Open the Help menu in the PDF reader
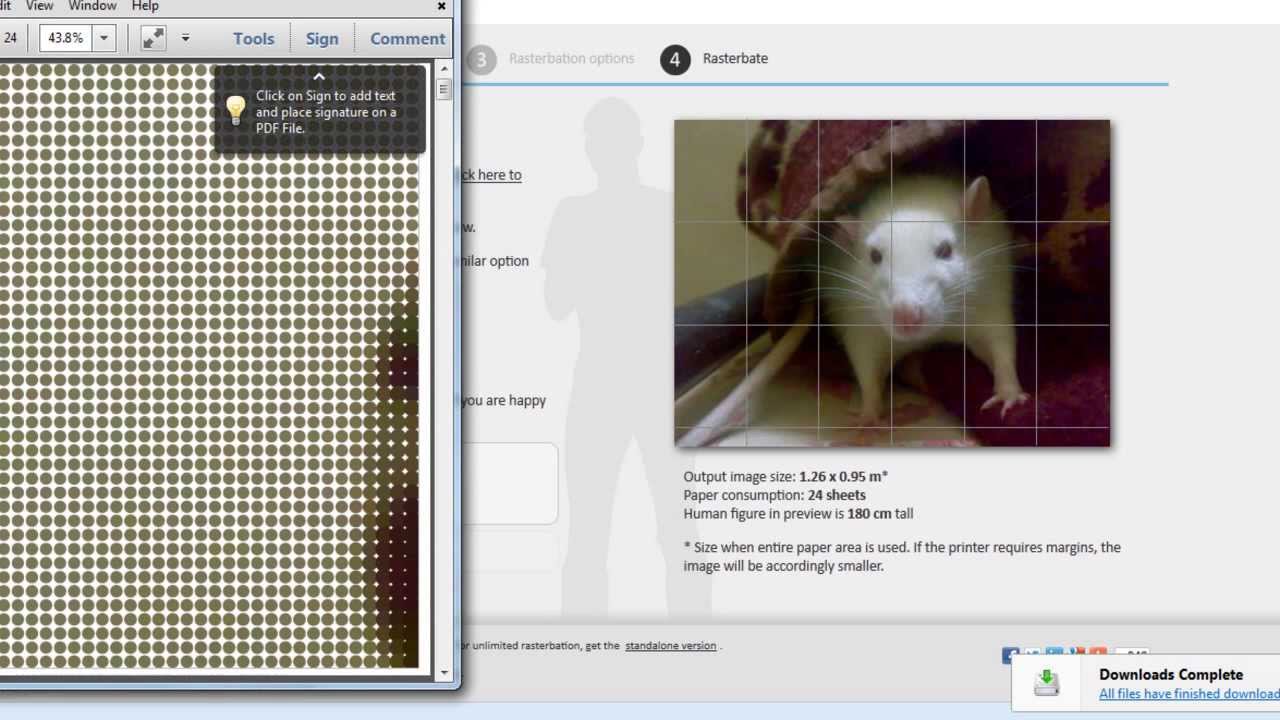Screen dimensions: 1280x720 (145, 6)
